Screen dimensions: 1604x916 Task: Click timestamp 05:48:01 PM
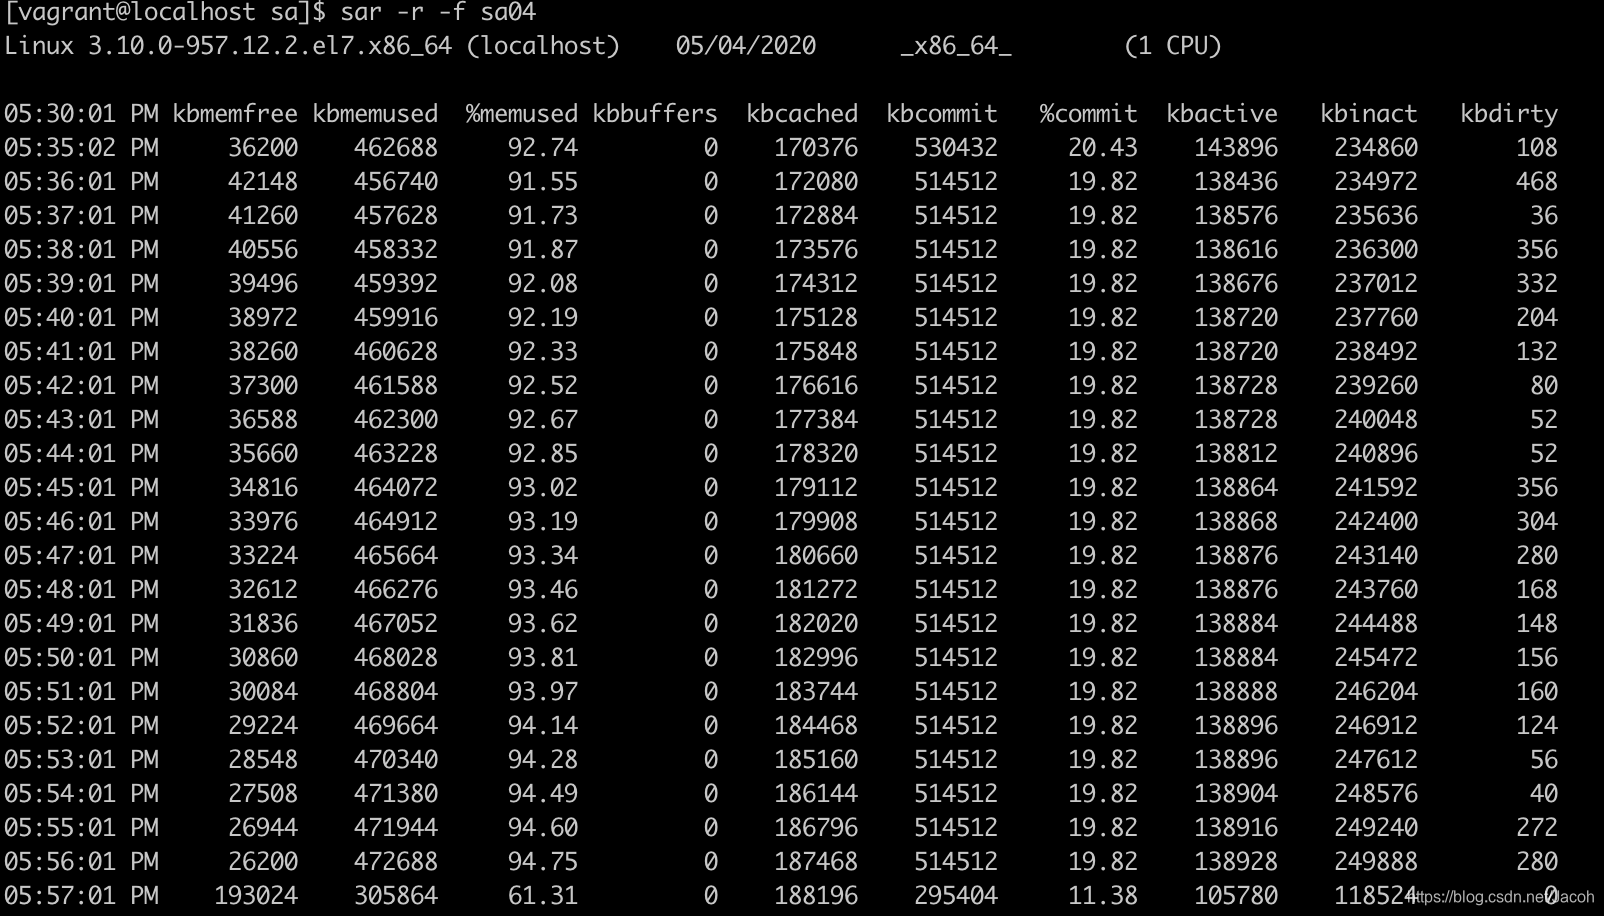(x=81, y=590)
